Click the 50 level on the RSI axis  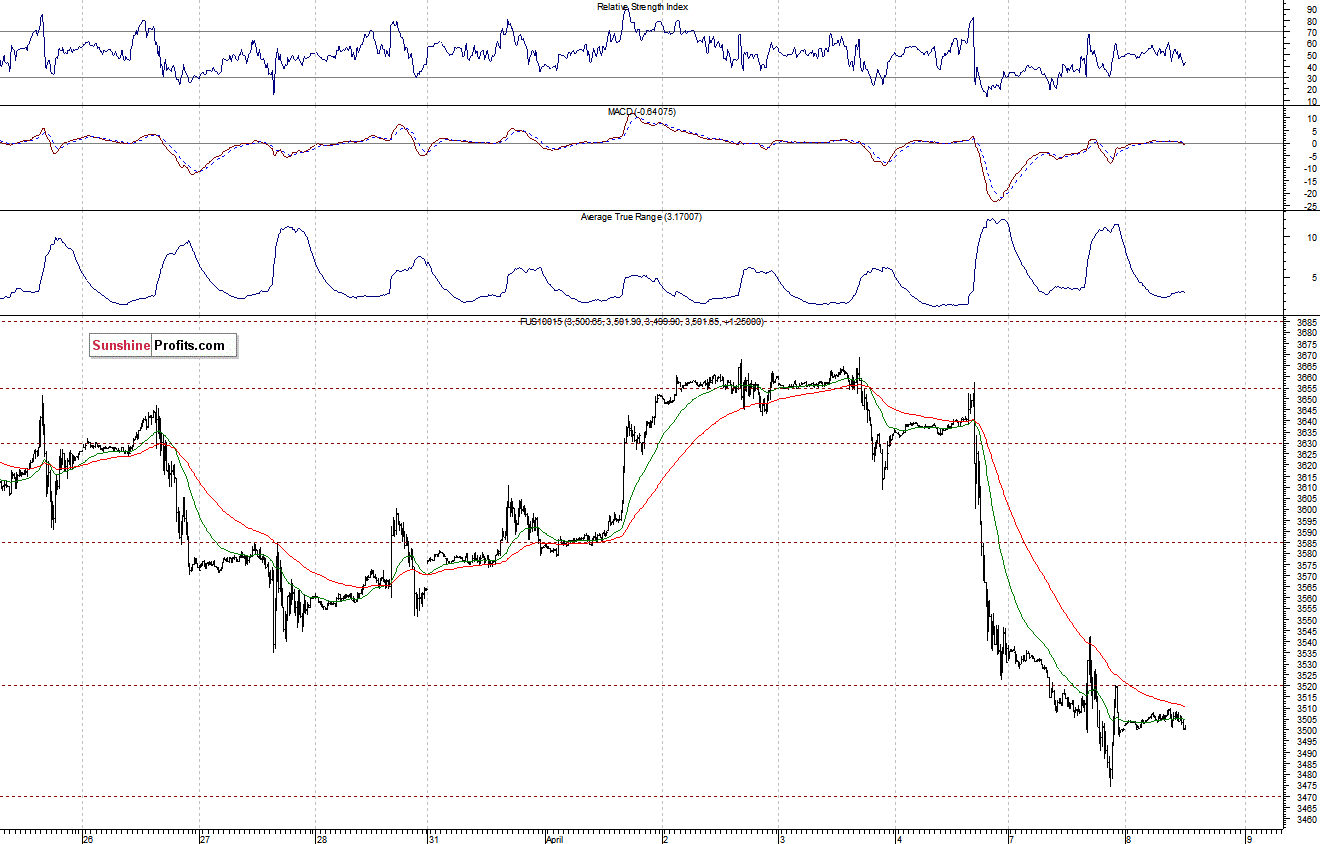pos(1311,55)
